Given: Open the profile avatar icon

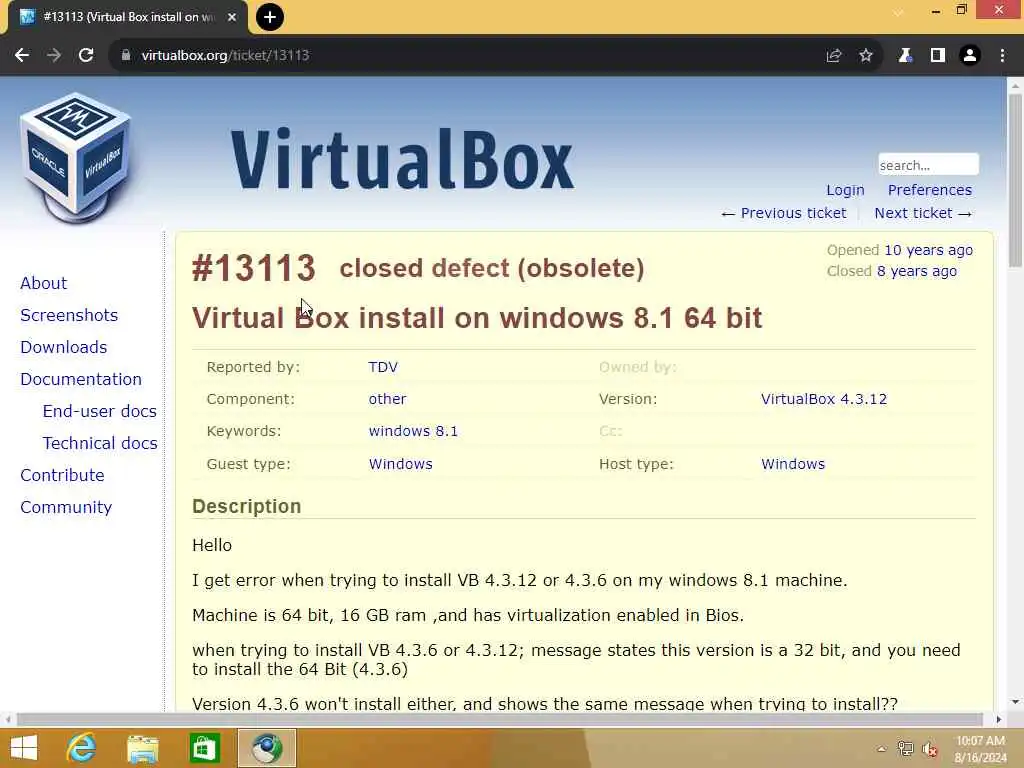Looking at the screenshot, I should tap(970, 56).
